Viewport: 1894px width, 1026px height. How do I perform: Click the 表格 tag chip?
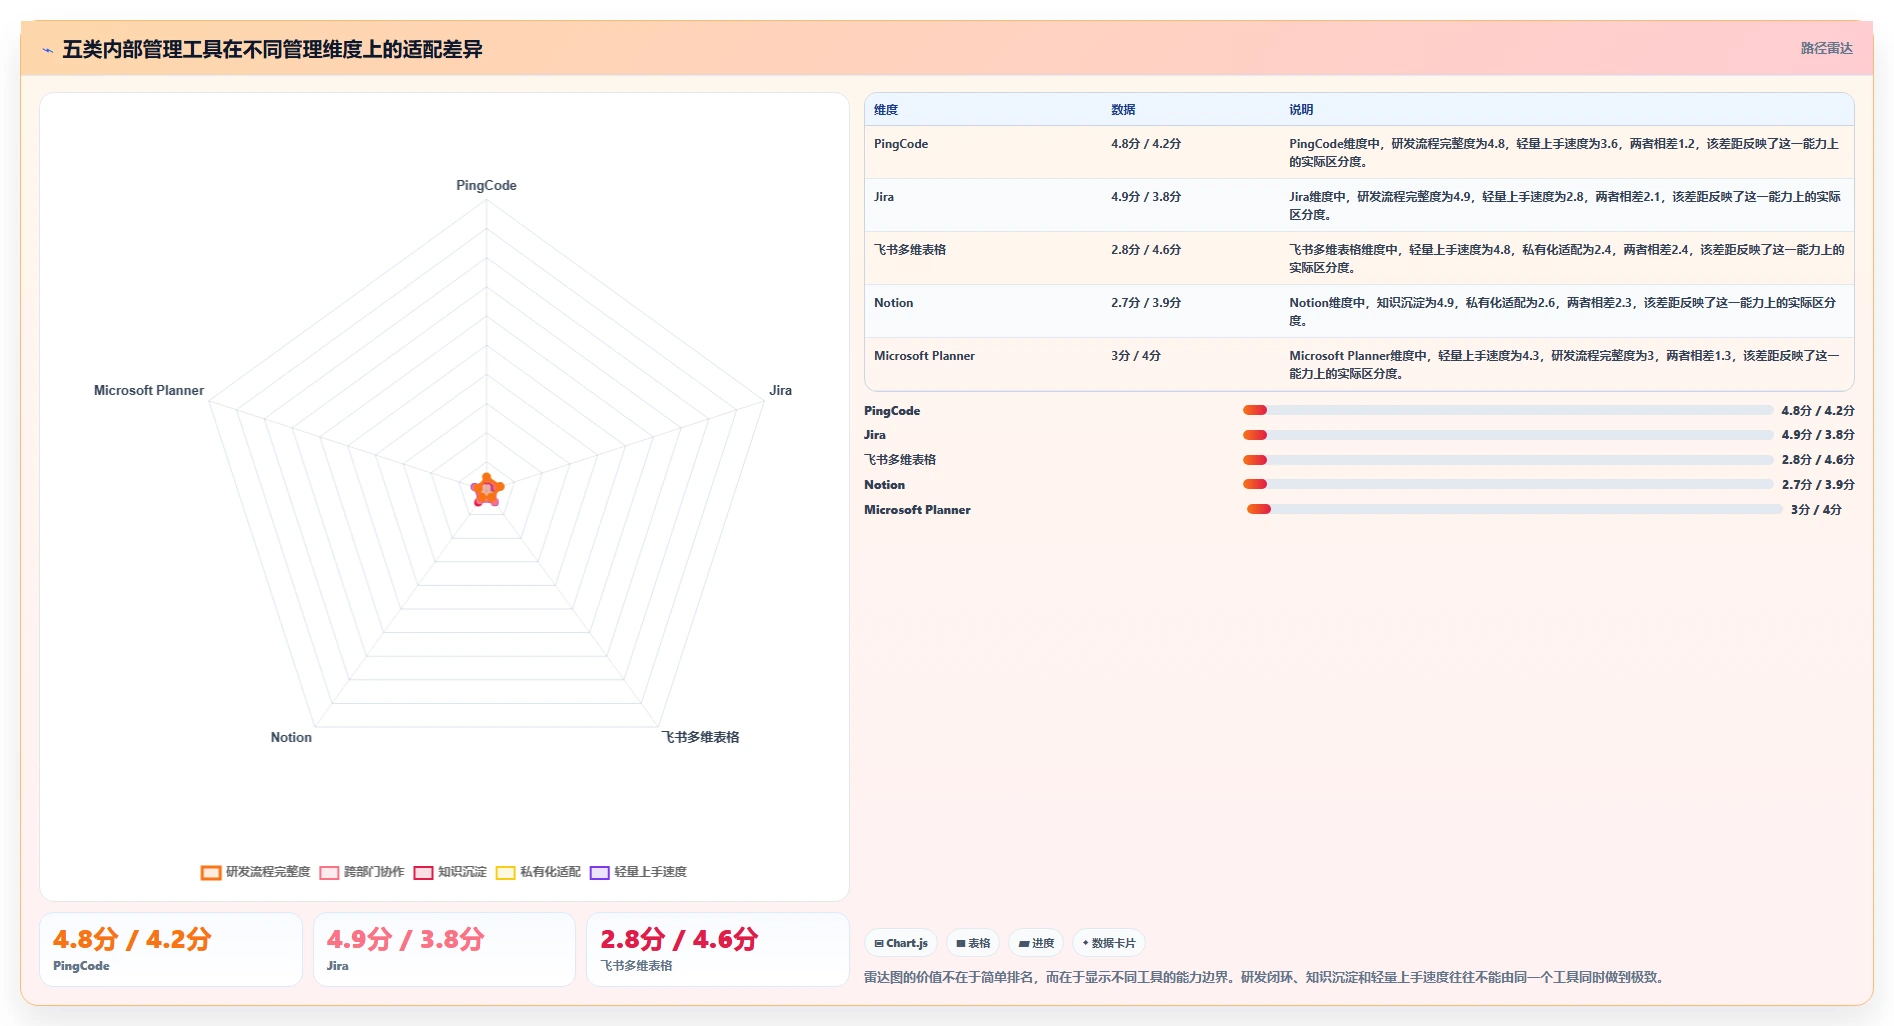(x=973, y=943)
